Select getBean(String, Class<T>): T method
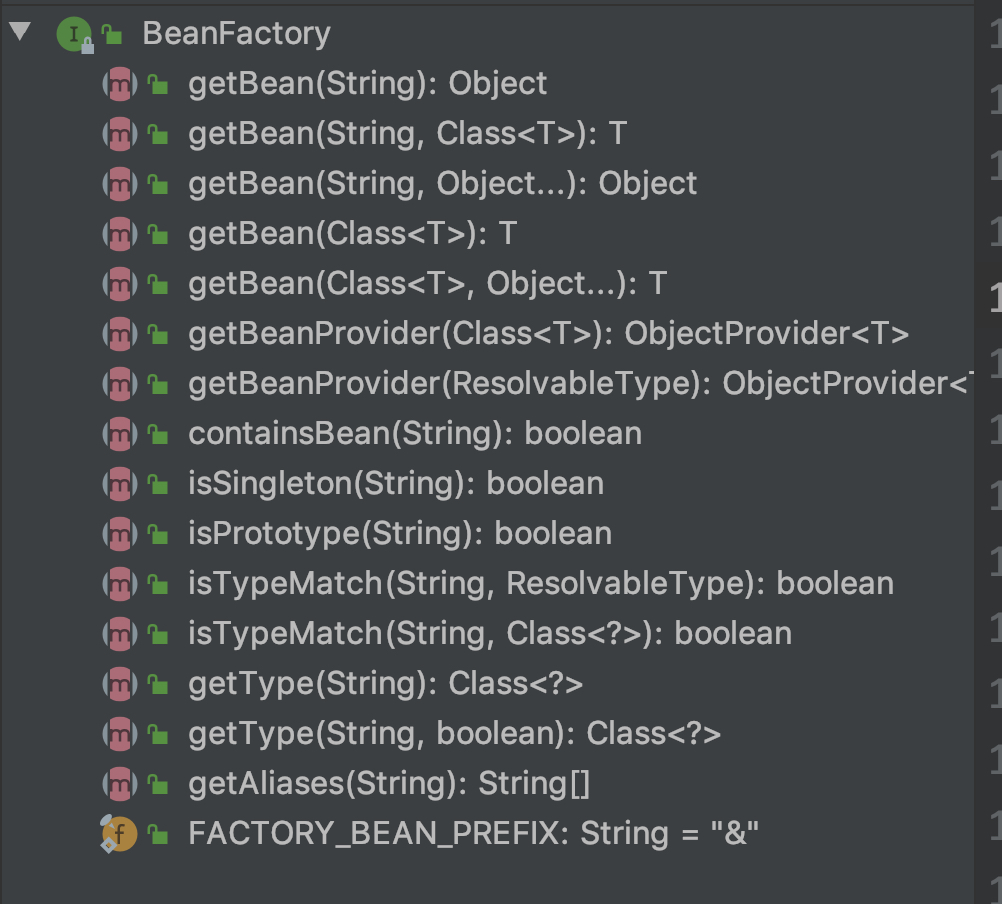The height and width of the screenshot is (904, 1002). pos(407,134)
